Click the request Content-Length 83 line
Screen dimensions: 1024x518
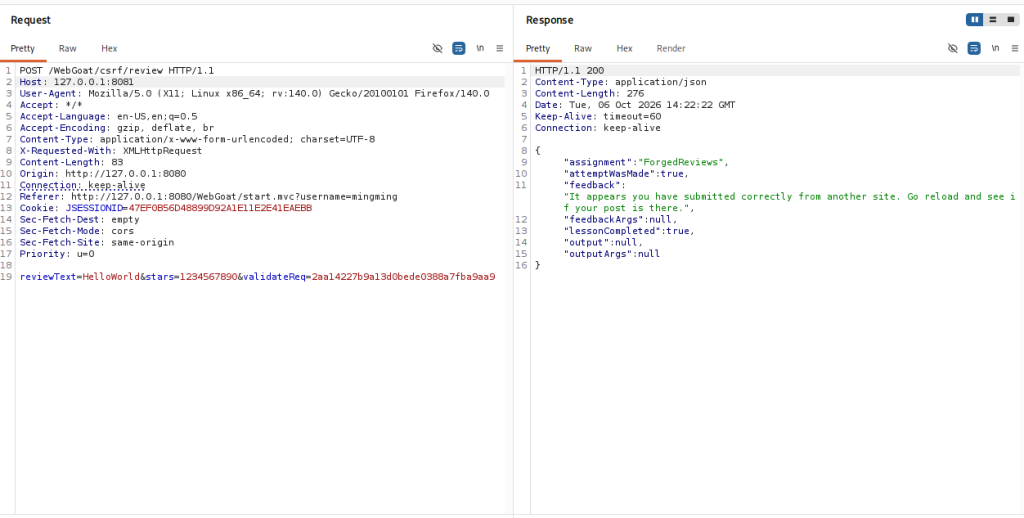click(71, 162)
